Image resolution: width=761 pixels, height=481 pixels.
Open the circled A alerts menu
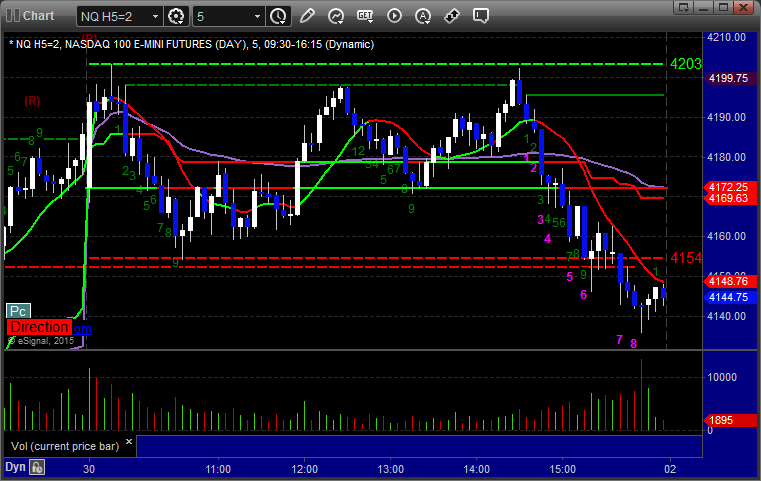pyautogui.click(x=423, y=16)
